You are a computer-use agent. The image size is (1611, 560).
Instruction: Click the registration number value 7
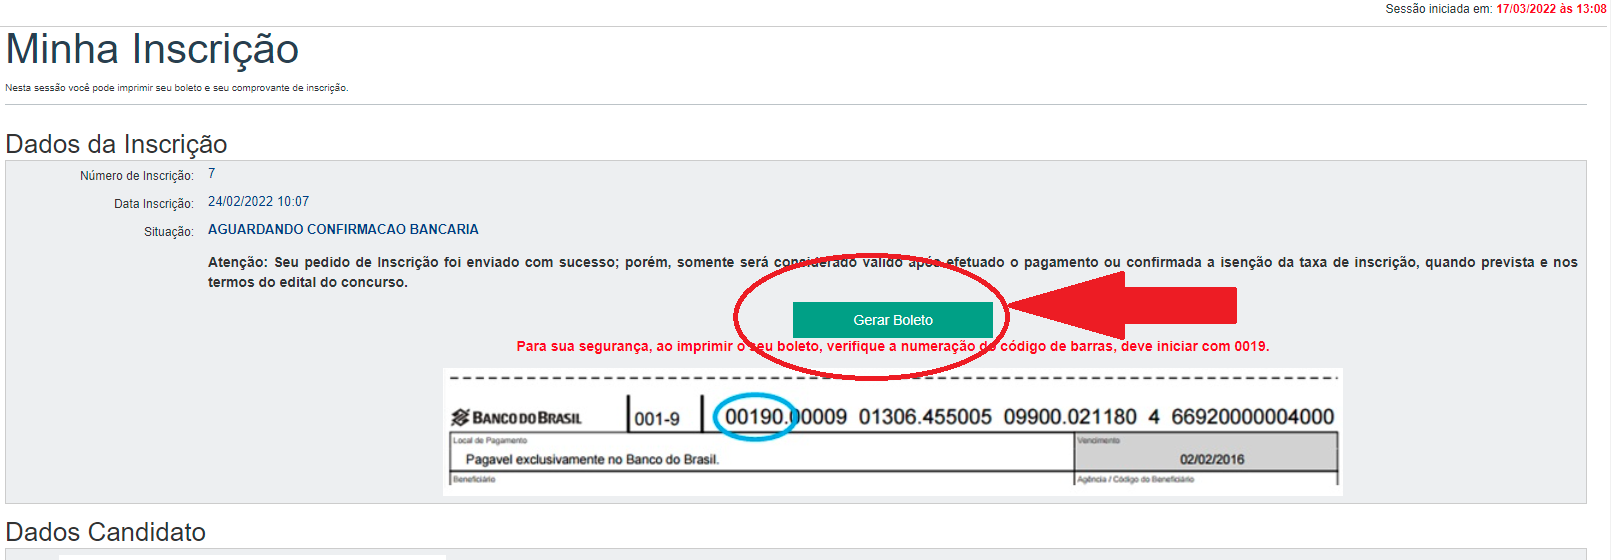point(211,174)
